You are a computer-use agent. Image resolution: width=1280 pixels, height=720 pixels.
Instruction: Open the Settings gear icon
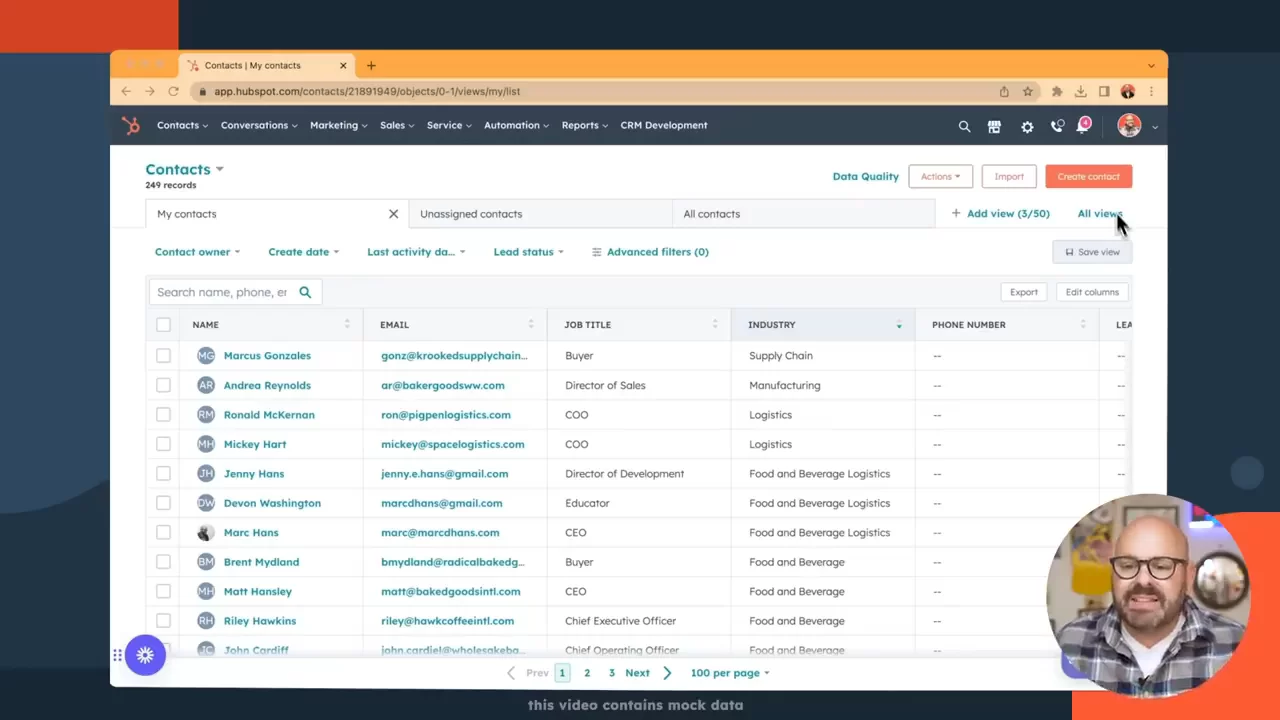[1027, 127]
